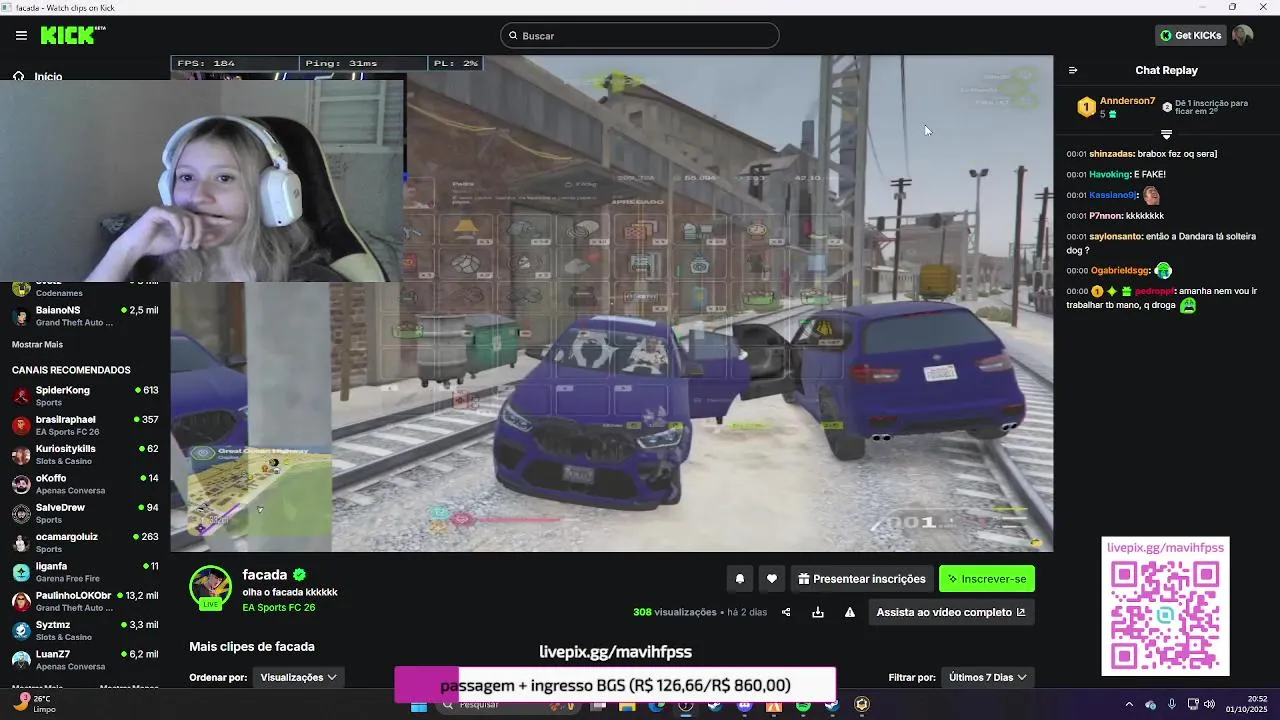Expand the top gifters leaderboard chevron
This screenshot has height=720, width=1280.
point(1166,134)
